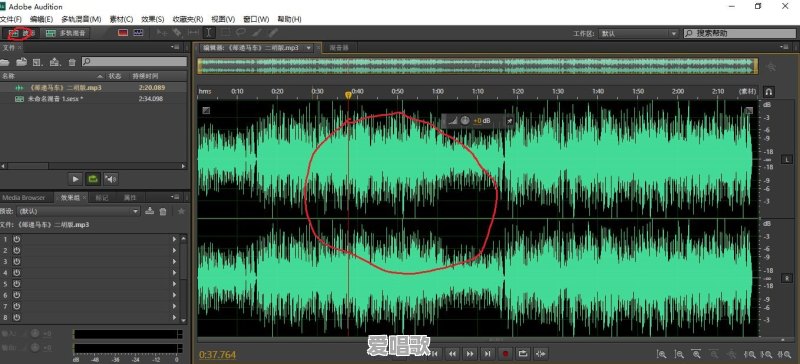Select the Razor tool in toolbar
Screen dimensions: 800x364
[x=177, y=33]
